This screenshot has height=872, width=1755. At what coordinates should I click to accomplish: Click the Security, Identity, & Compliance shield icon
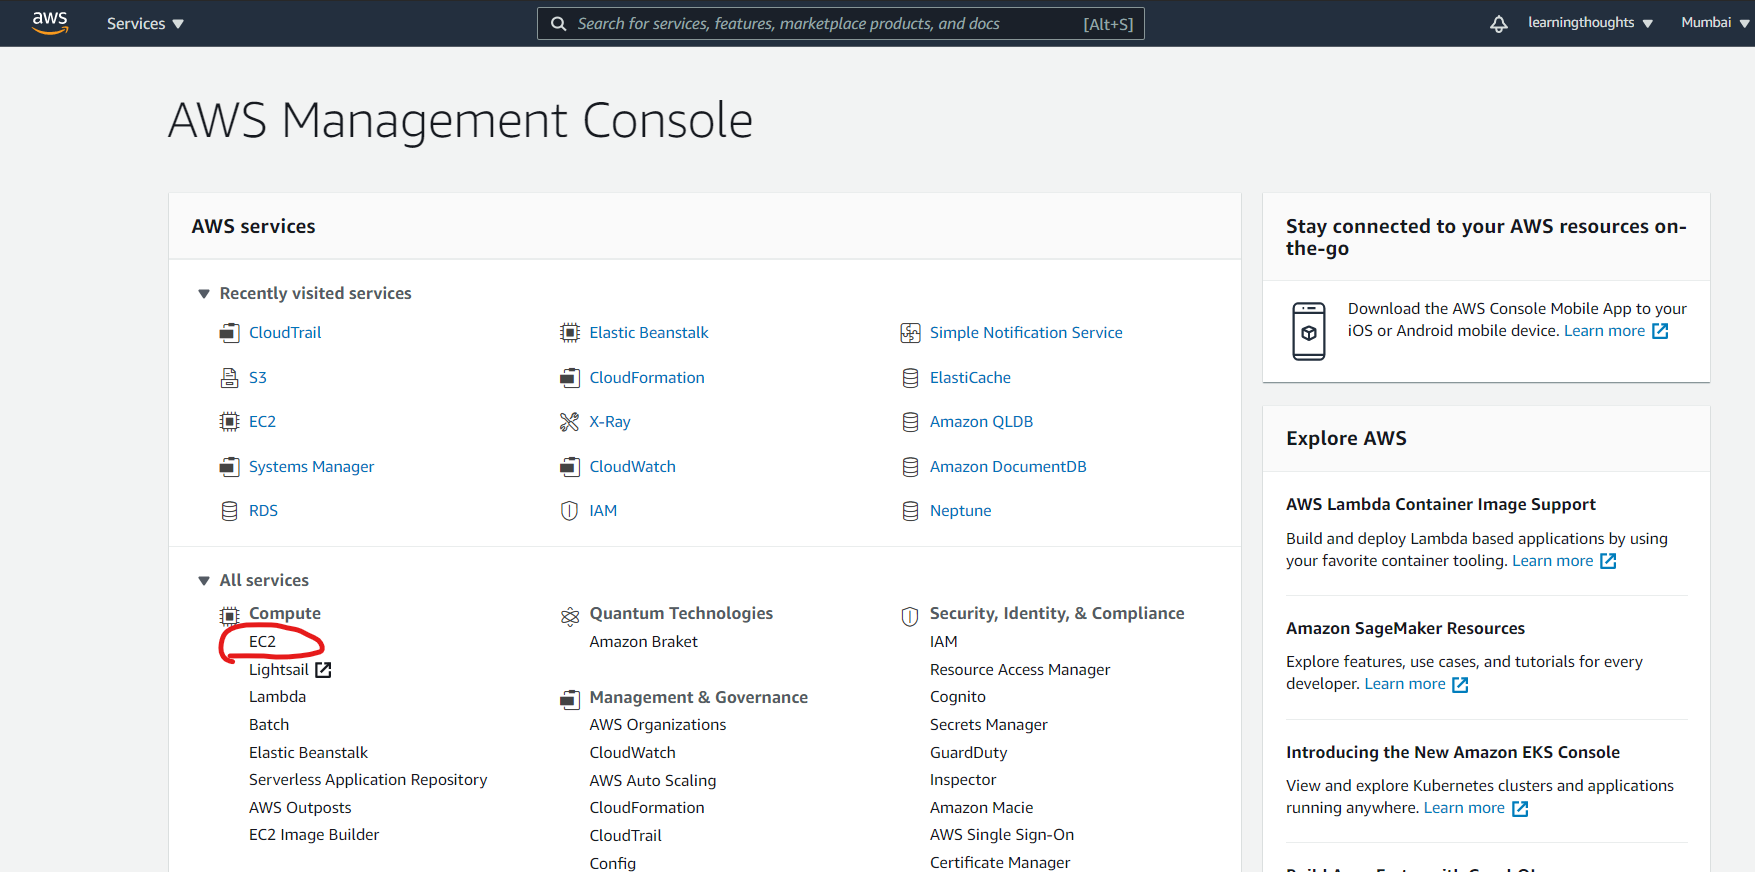tap(910, 616)
